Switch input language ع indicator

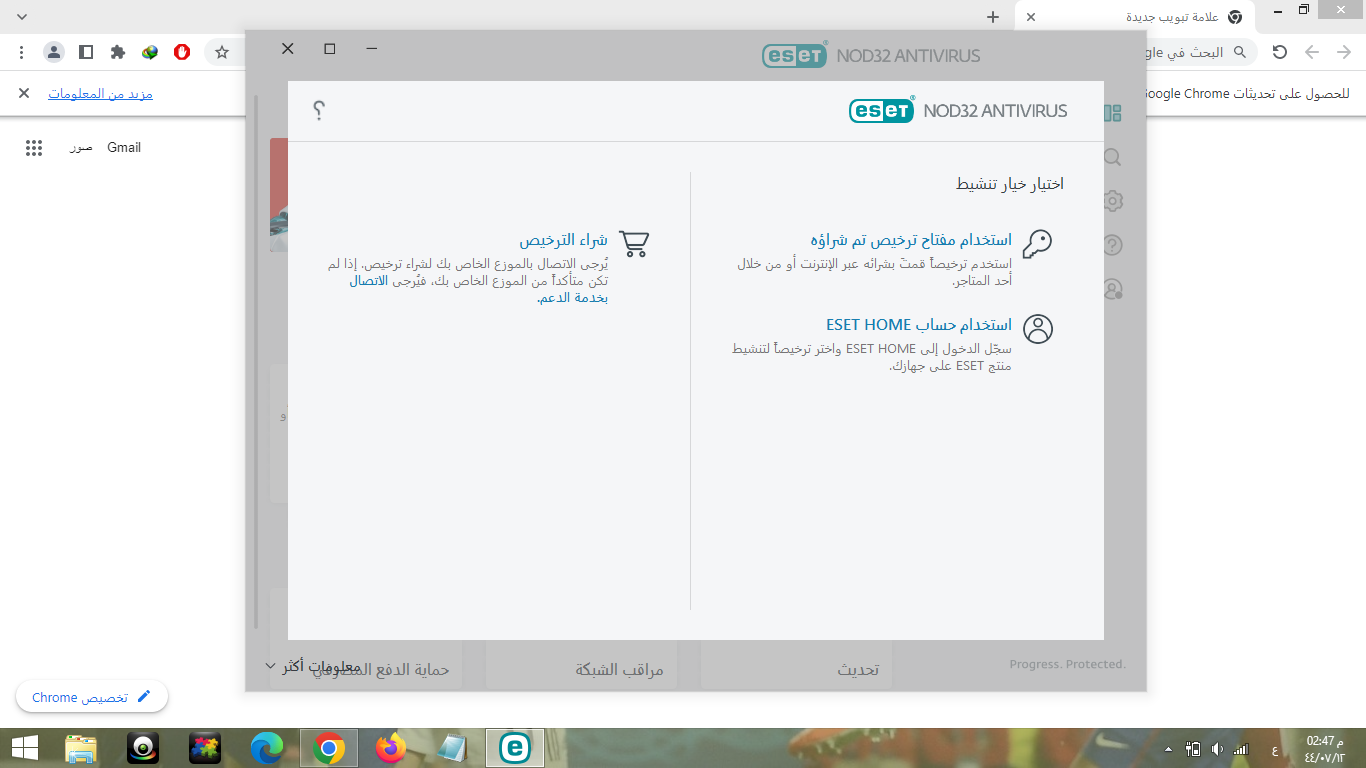1274,749
